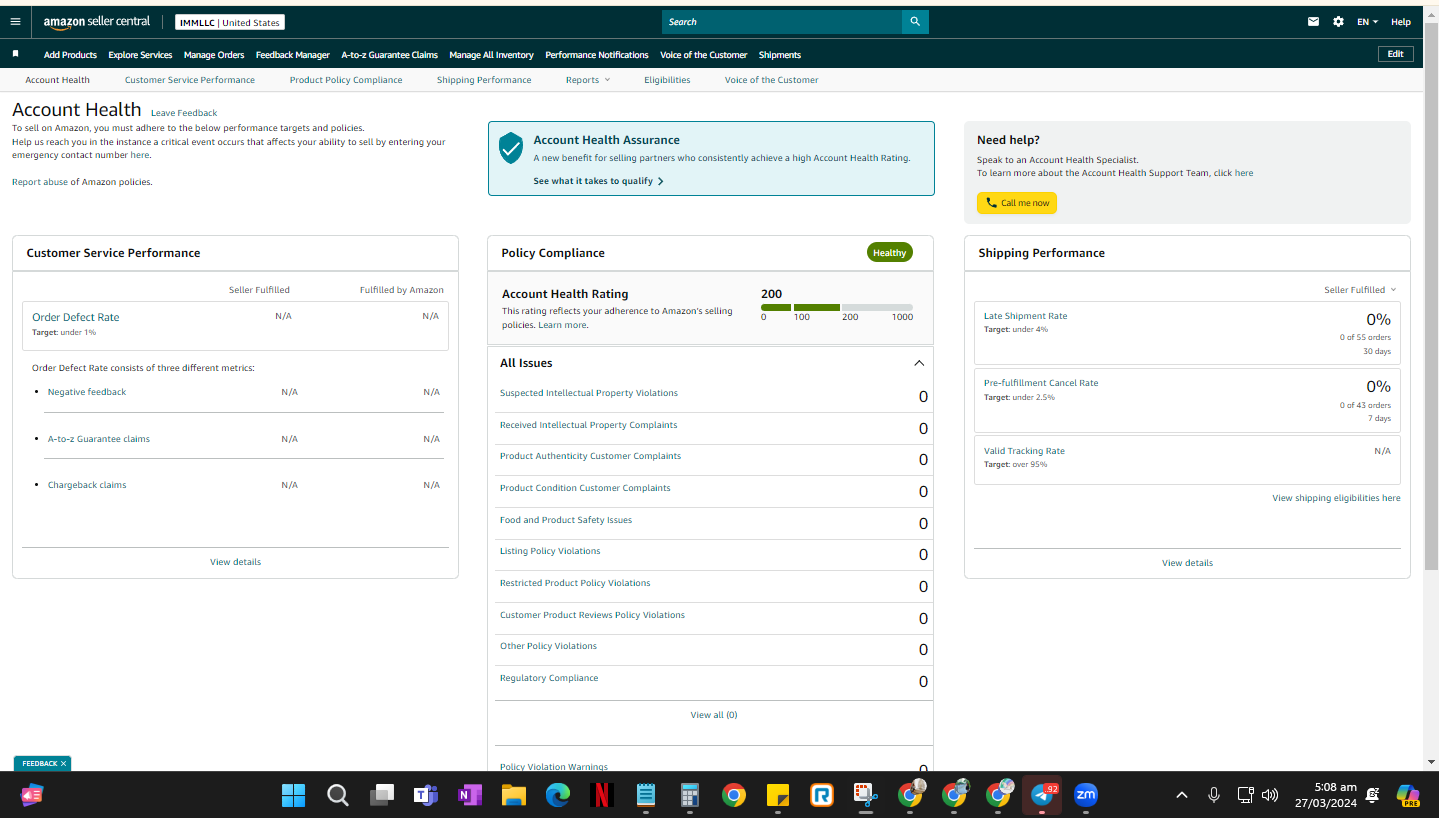Open Snipping Tool from taskbar
The image size is (1439, 818).
(x=865, y=795)
